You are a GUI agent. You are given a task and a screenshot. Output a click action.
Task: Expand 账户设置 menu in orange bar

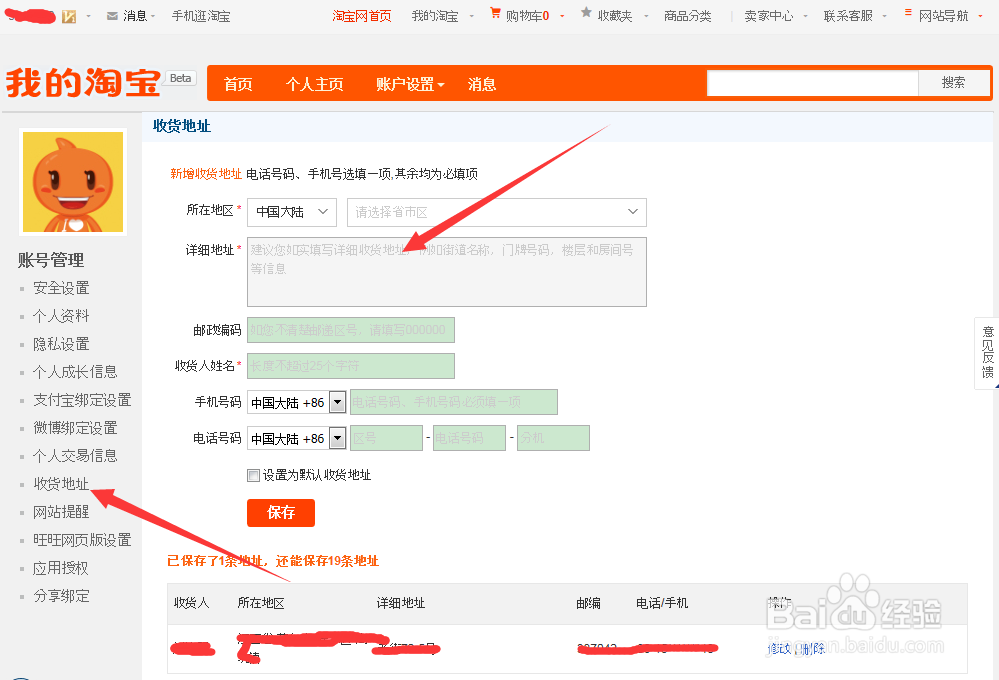410,84
